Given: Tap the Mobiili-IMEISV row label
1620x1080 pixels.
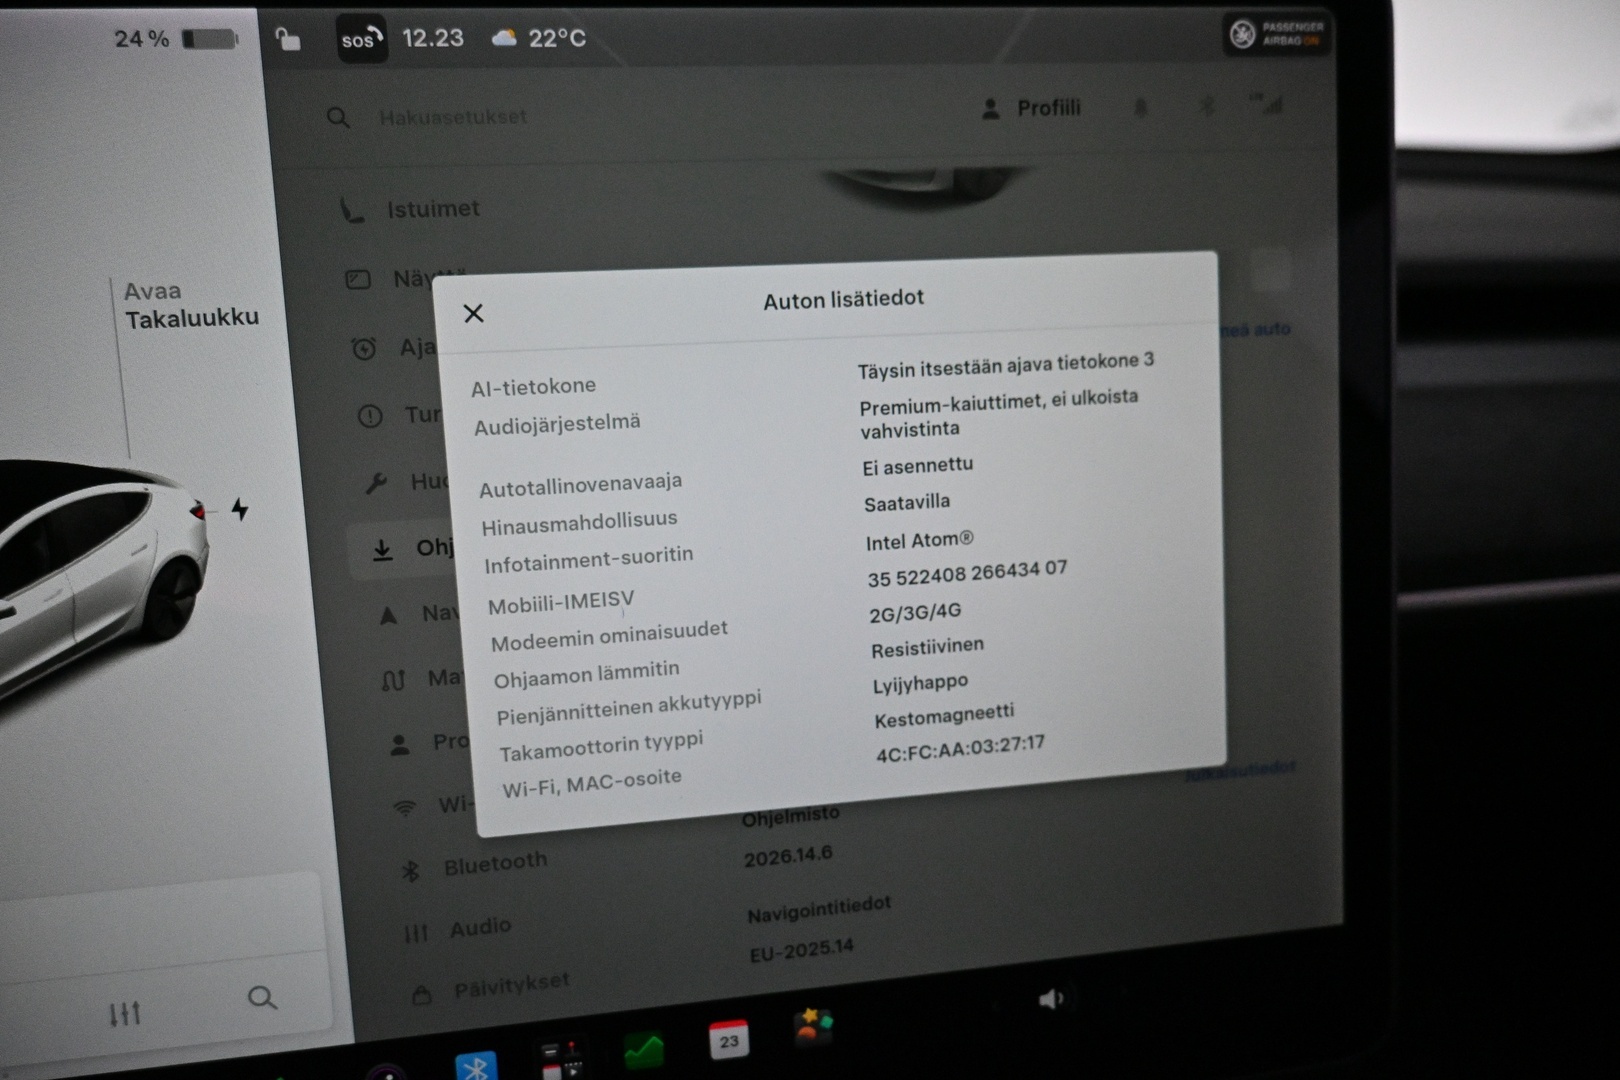Looking at the screenshot, I should (x=561, y=602).
